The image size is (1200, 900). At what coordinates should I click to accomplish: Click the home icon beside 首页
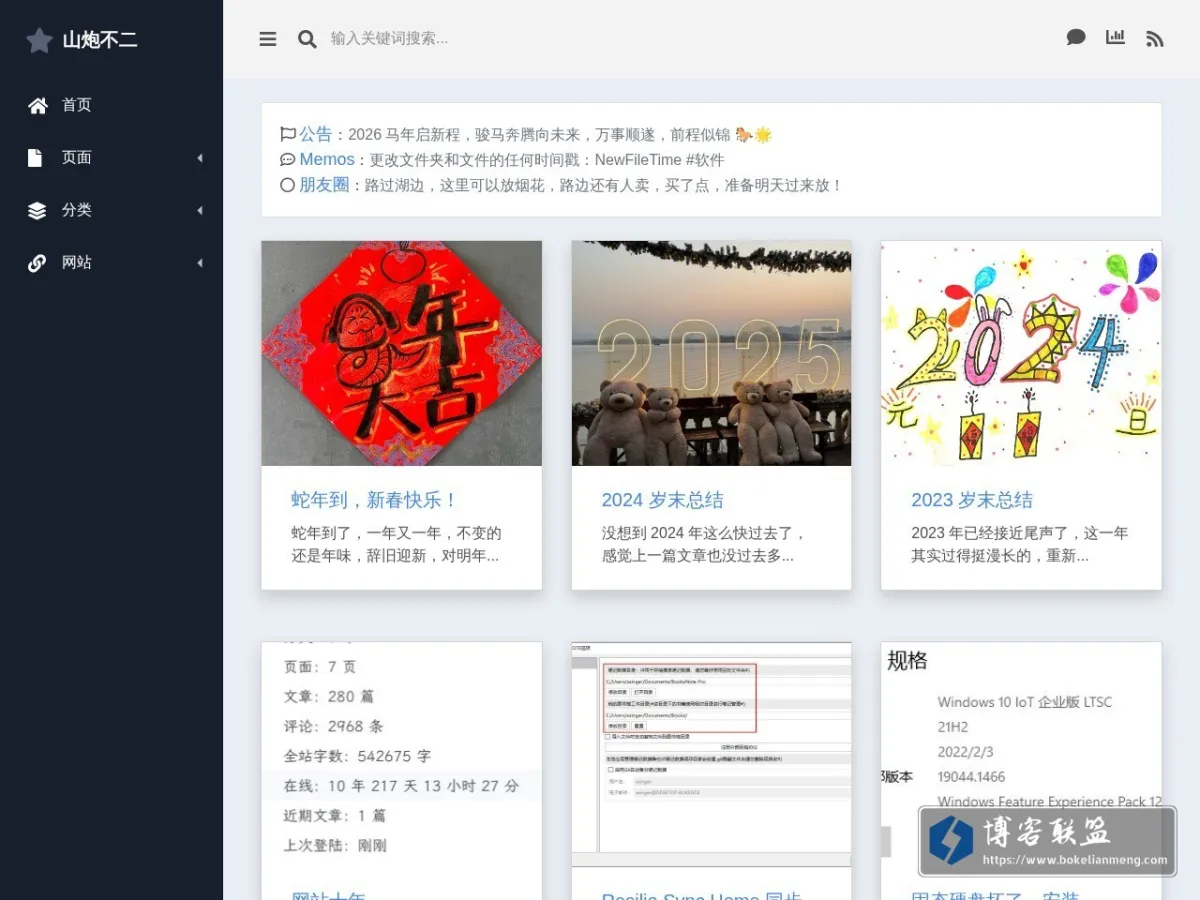point(37,105)
